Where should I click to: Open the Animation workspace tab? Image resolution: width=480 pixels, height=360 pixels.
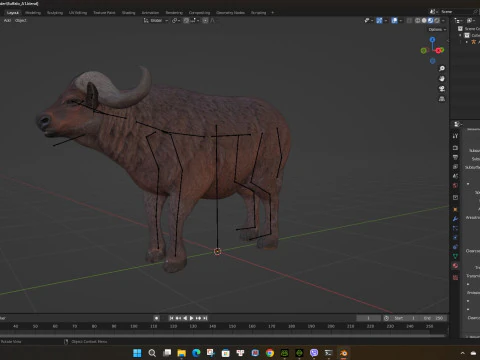150,13
